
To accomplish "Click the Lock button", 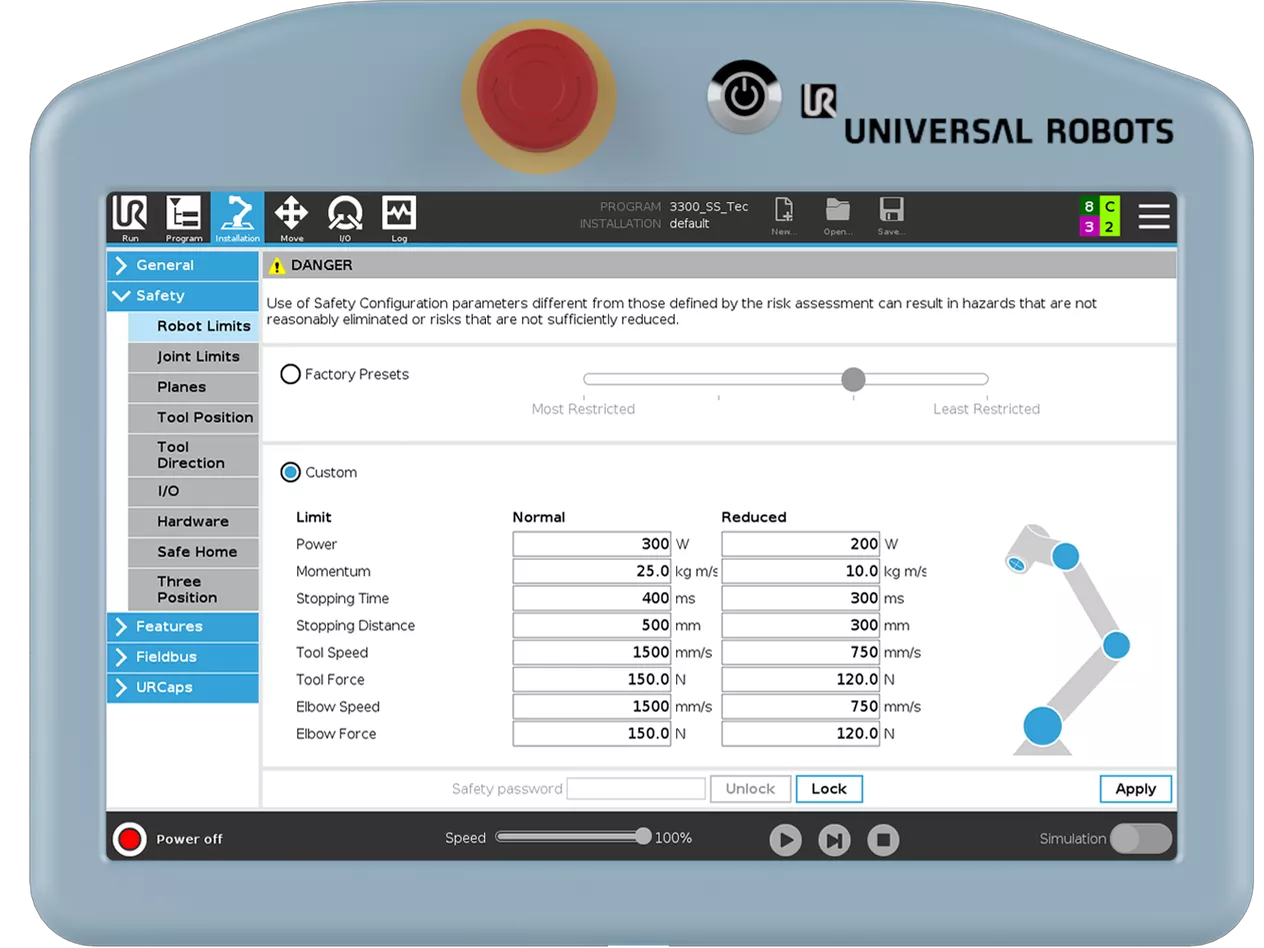I will [829, 789].
